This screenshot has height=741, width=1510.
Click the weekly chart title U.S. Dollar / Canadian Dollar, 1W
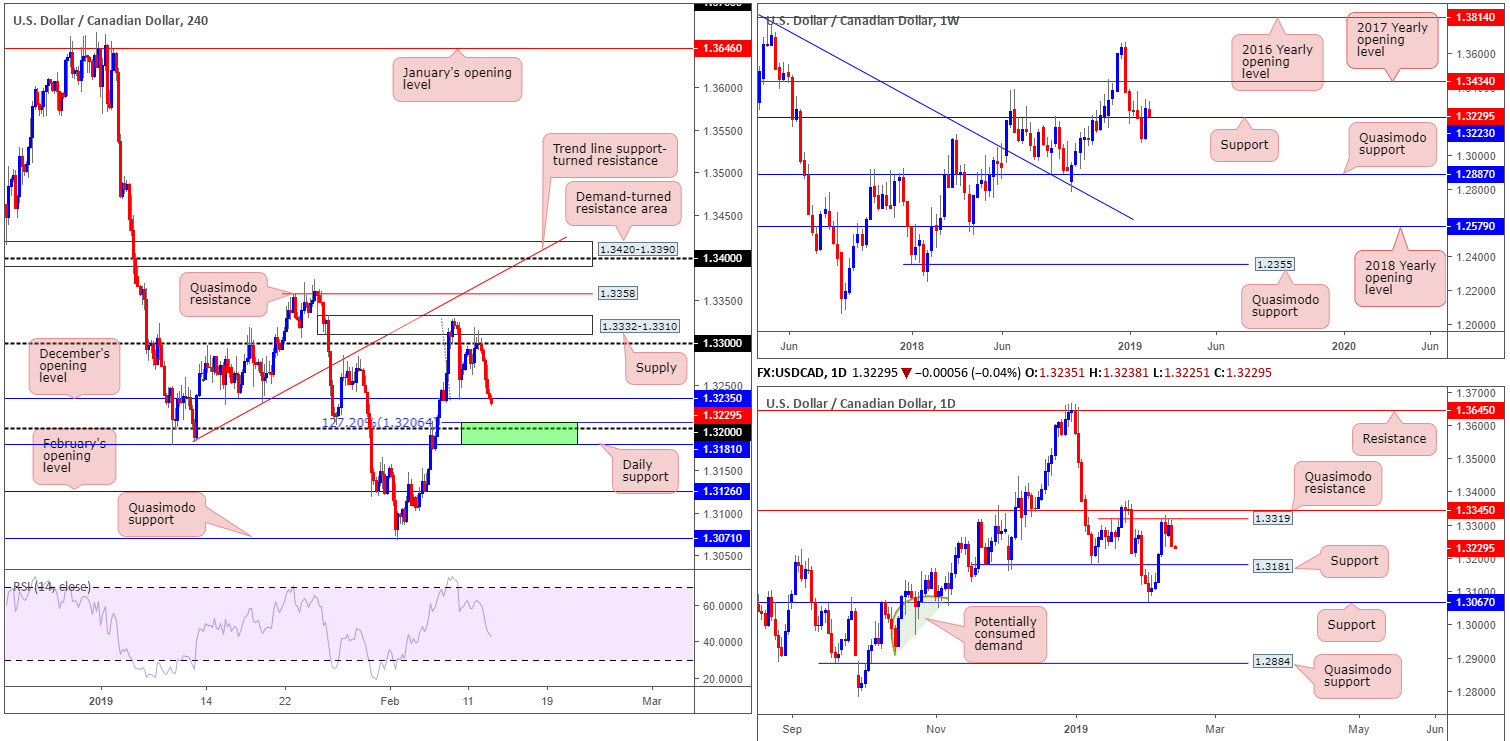click(862, 20)
